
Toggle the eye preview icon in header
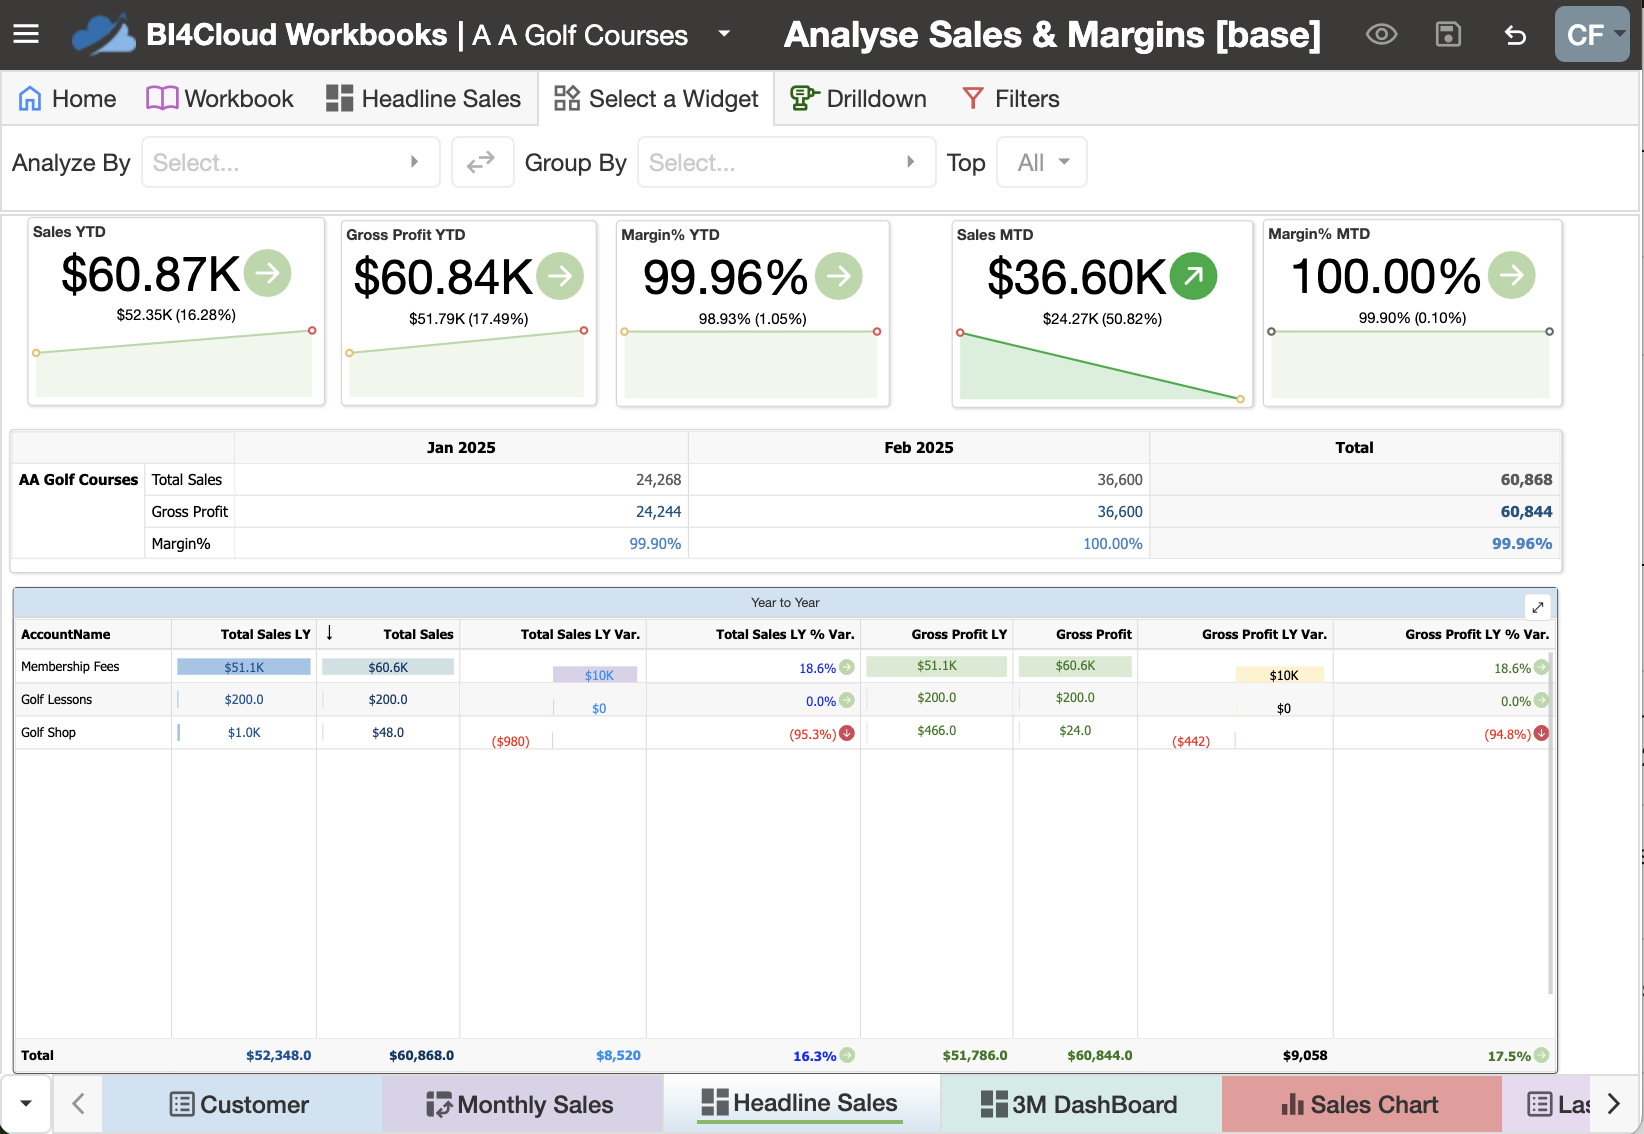click(1381, 35)
